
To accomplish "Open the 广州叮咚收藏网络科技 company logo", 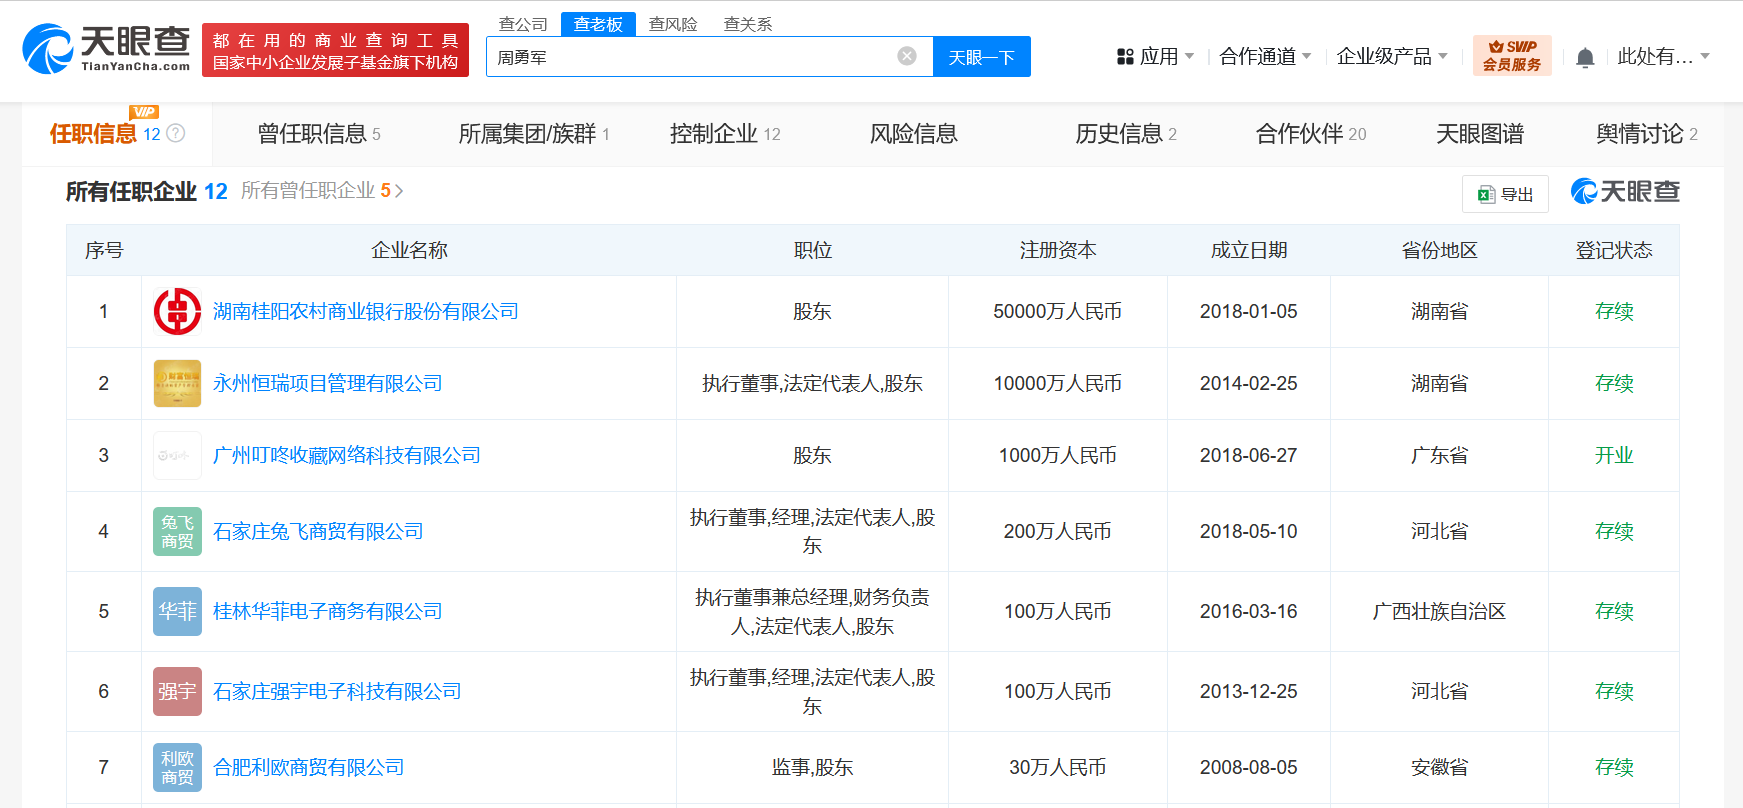I will [177, 455].
